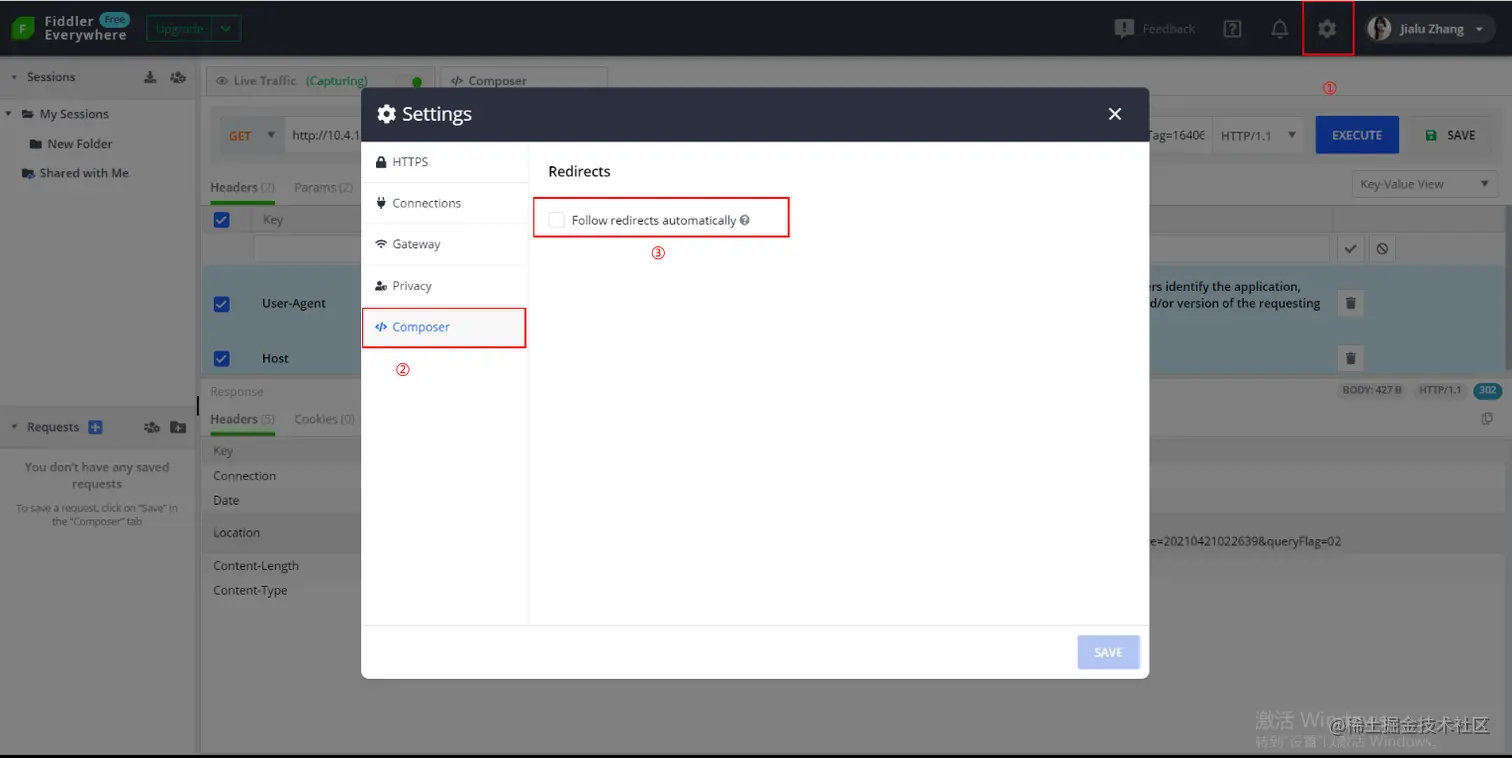
Task: Click the new header key input field
Action: pyautogui.click(x=307, y=249)
